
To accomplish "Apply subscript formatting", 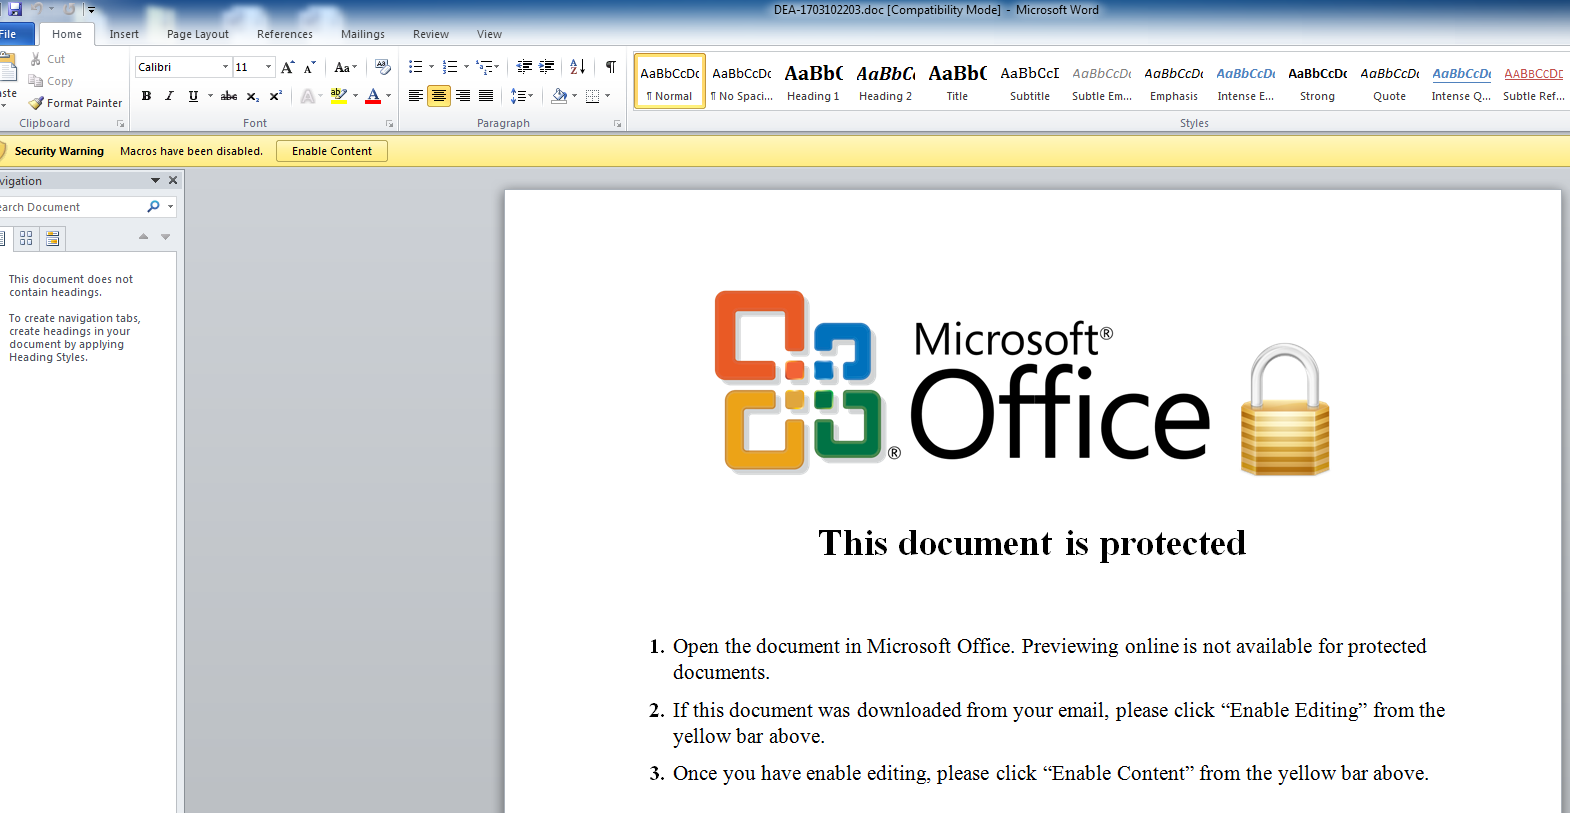I will (253, 96).
